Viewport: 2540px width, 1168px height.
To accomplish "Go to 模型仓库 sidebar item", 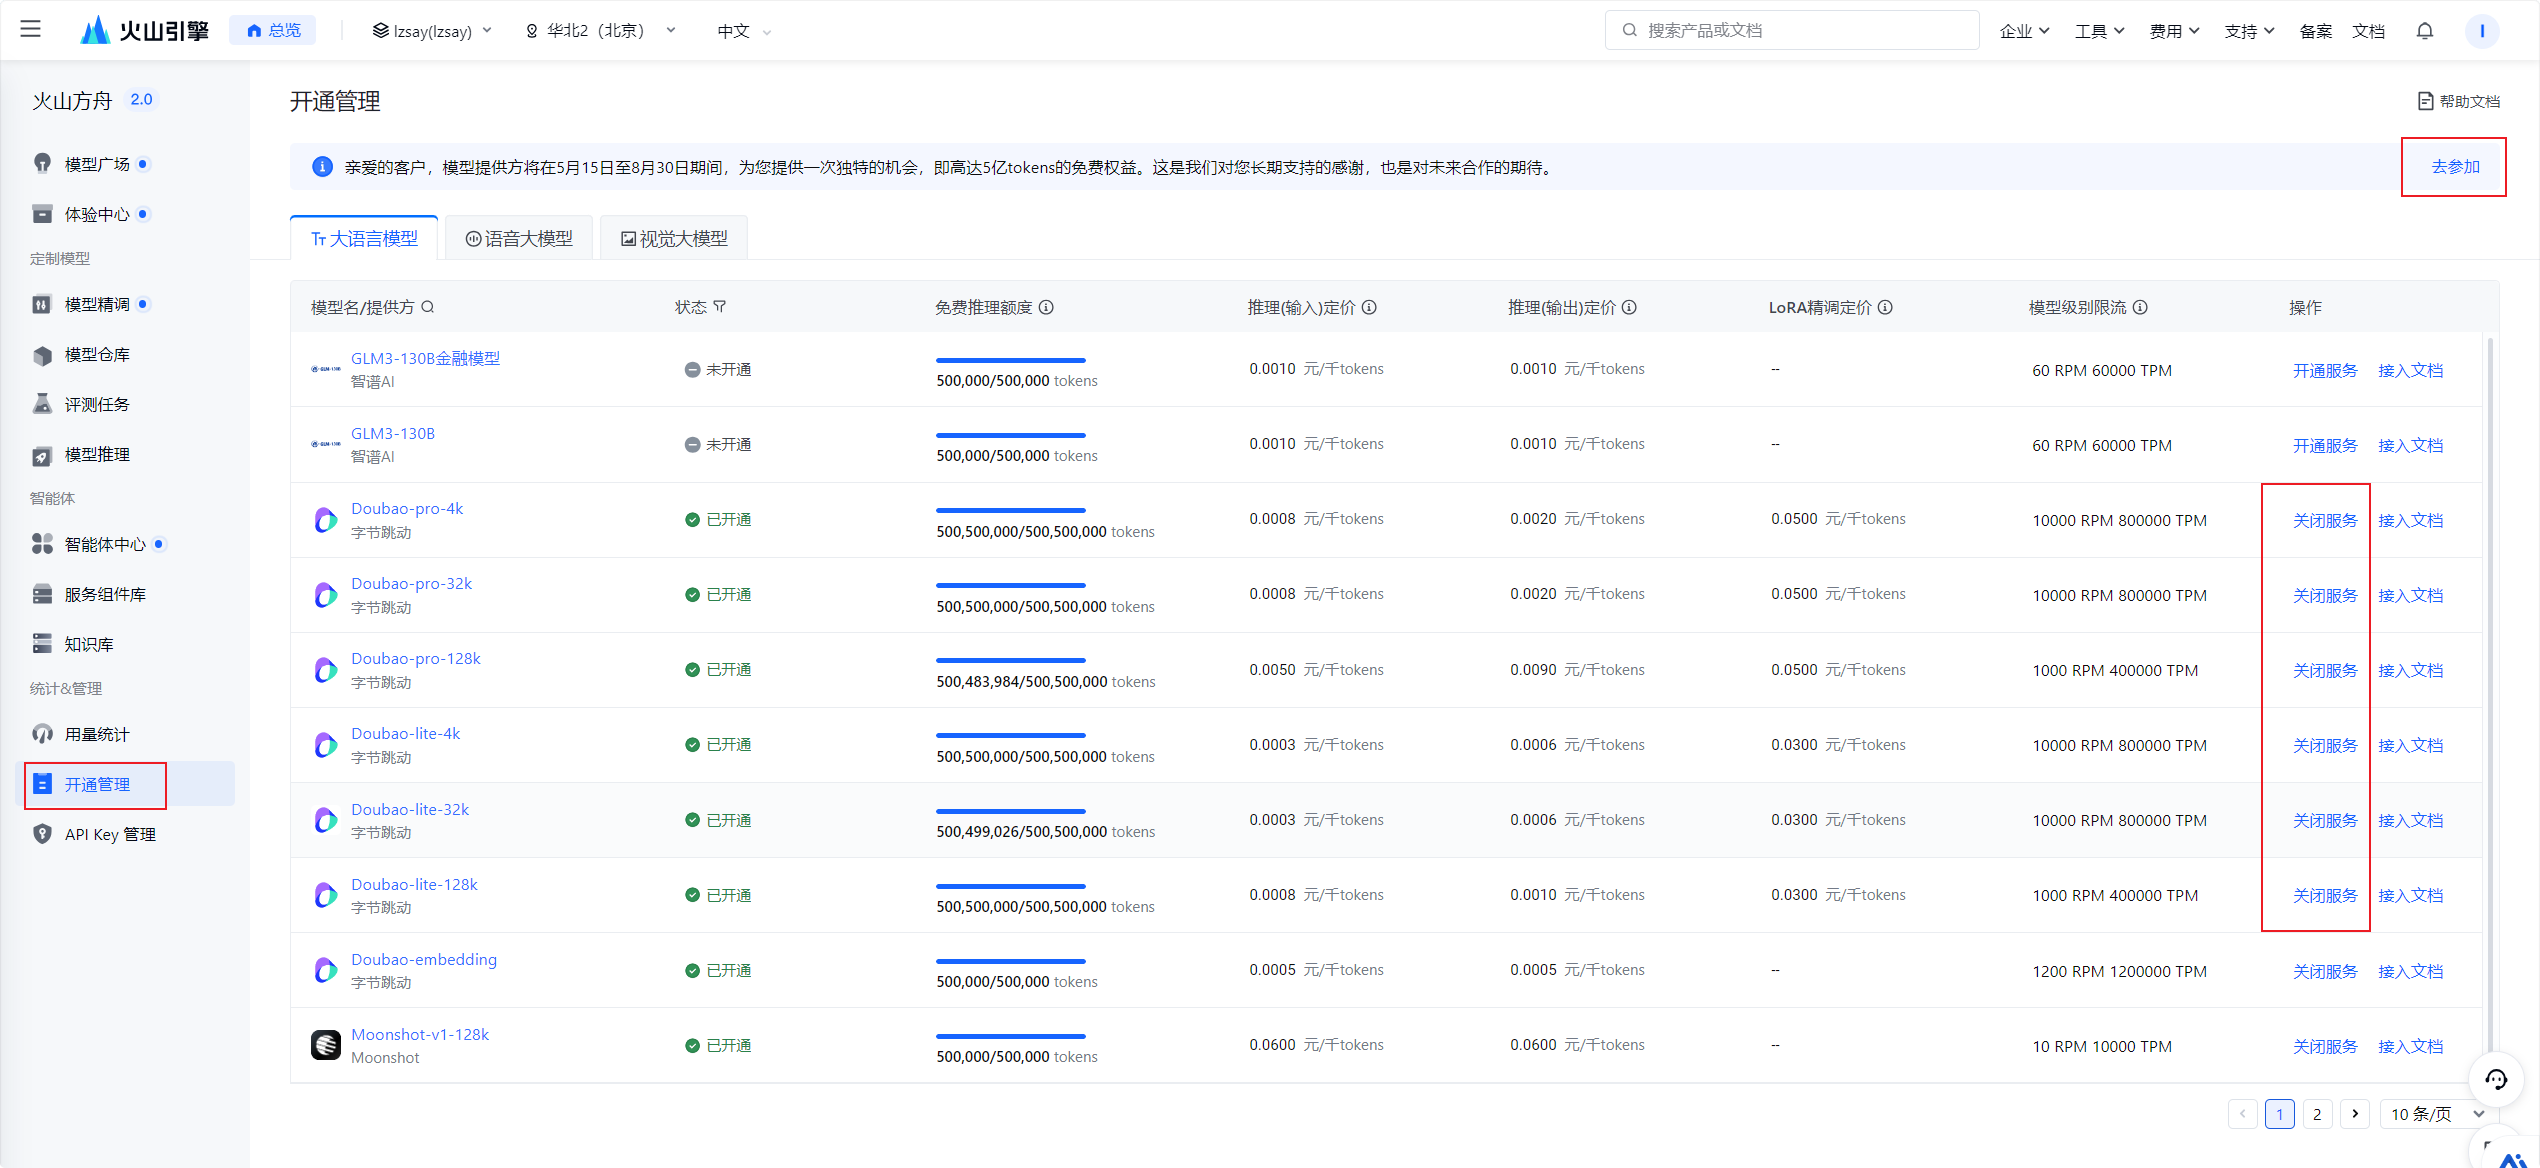I will point(97,354).
